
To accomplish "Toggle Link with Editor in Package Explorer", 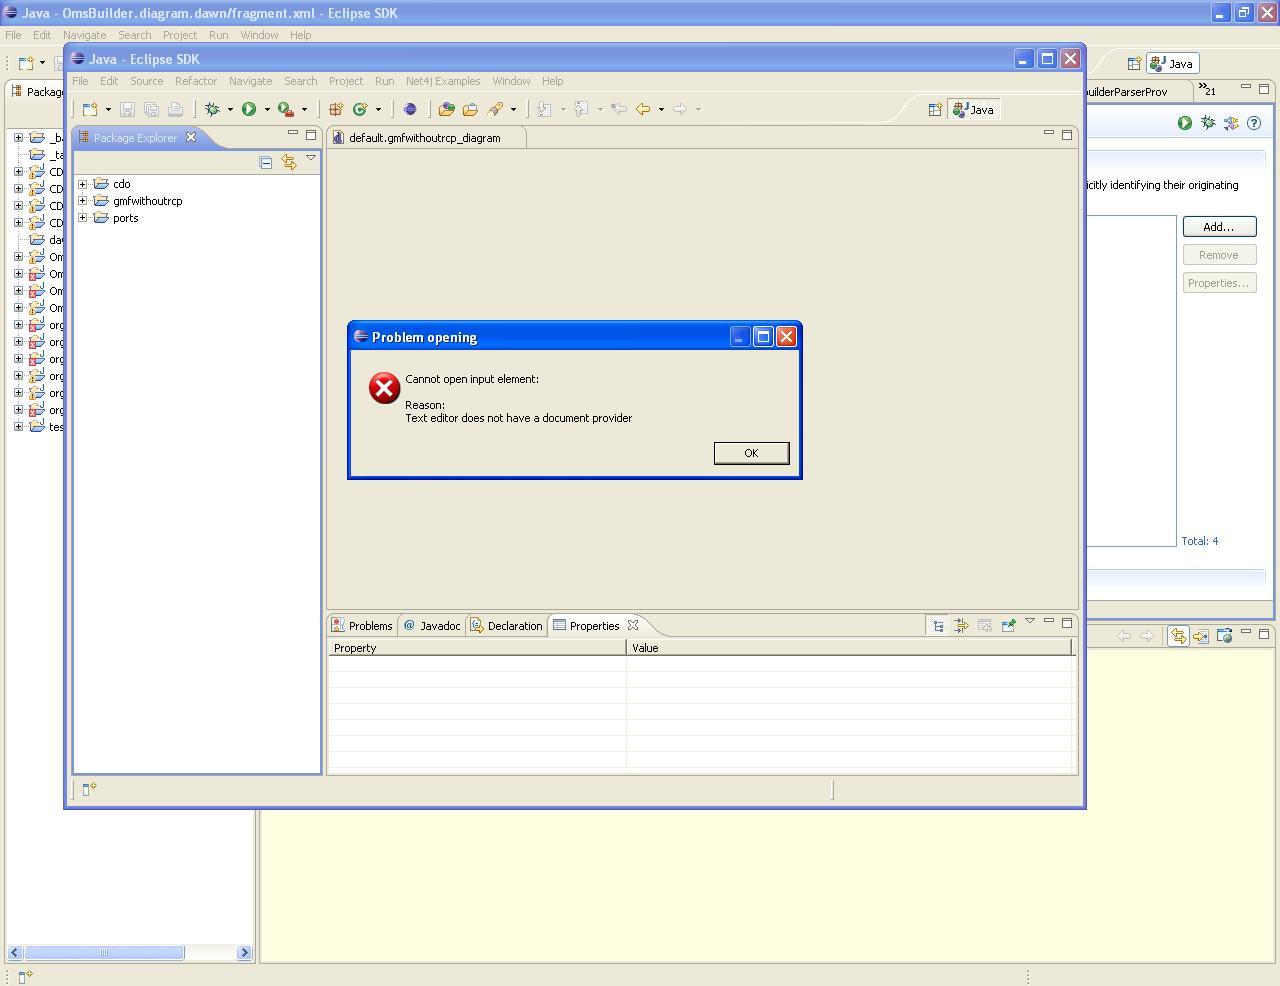I will click(289, 162).
